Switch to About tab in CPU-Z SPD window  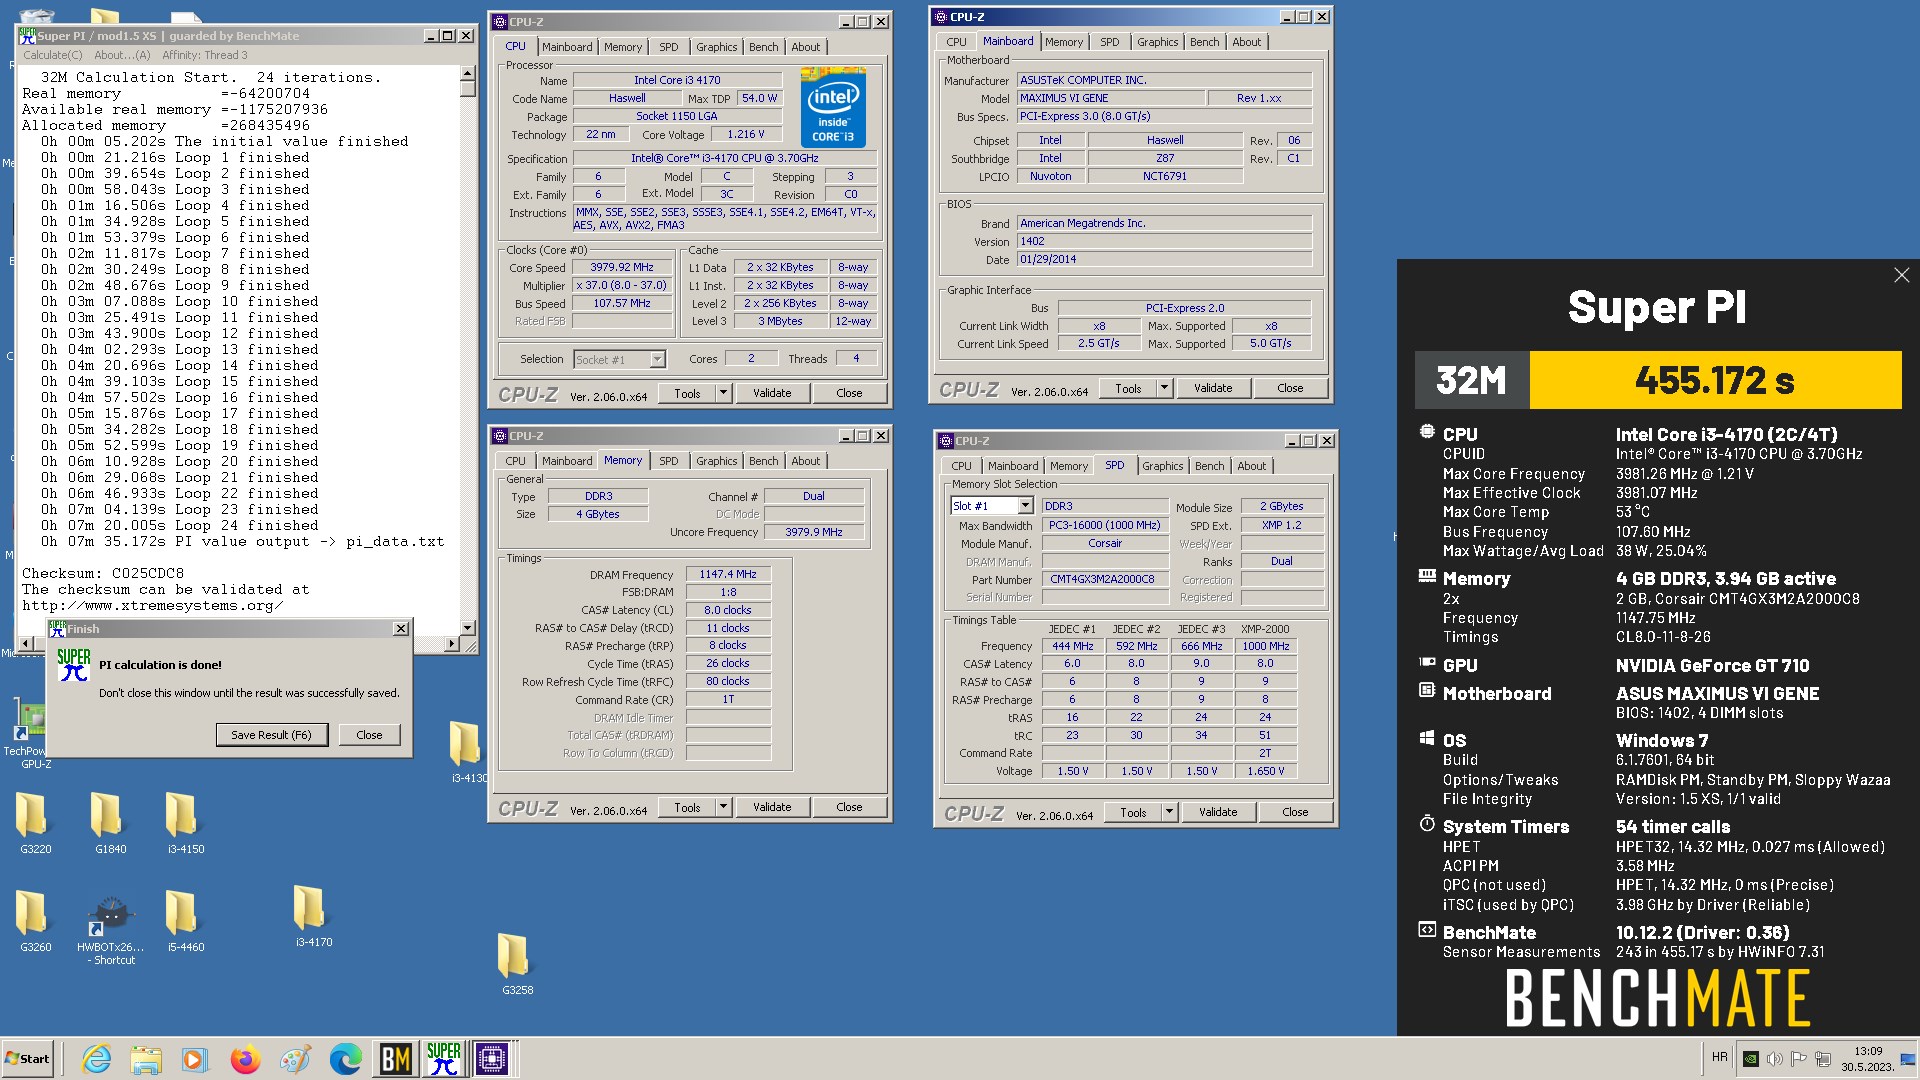click(1251, 466)
